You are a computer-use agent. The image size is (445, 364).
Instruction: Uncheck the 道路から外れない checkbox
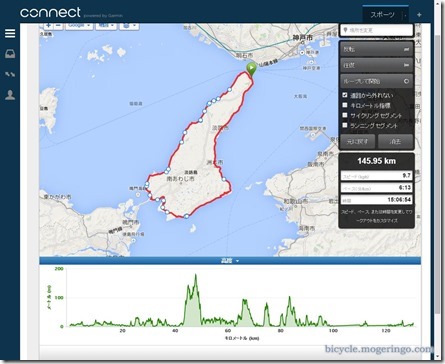[x=345, y=95]
